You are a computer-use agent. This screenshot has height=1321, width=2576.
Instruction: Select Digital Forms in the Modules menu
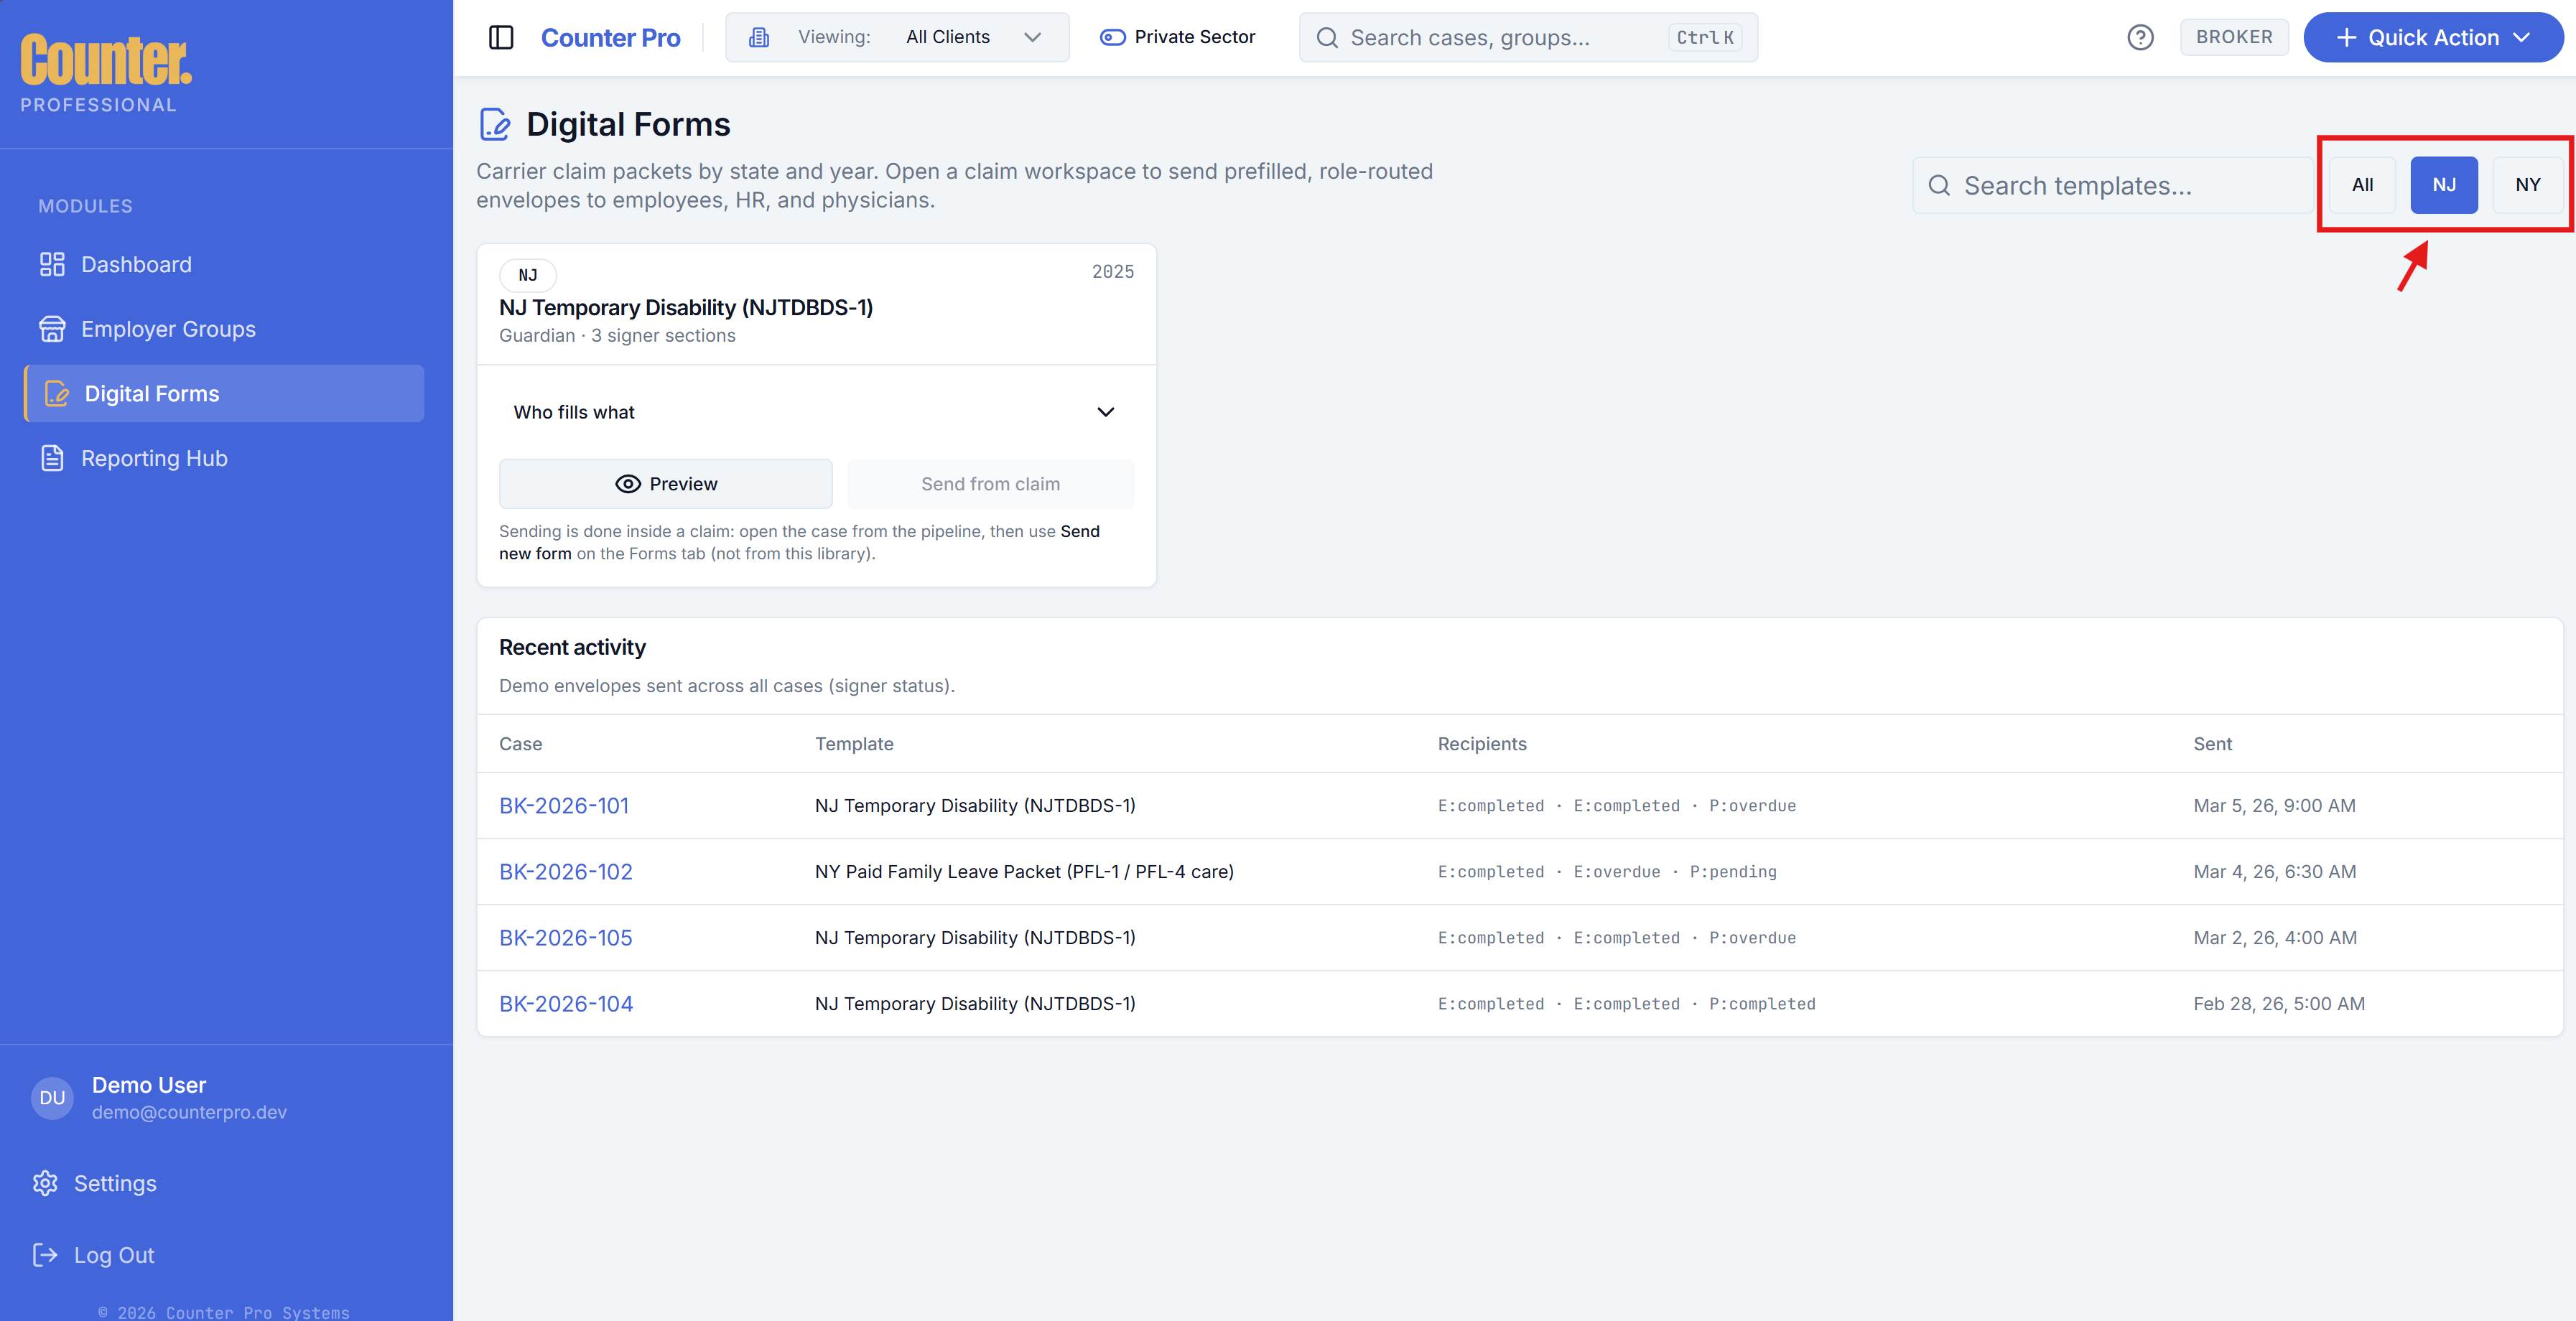(x=151, y=393)
